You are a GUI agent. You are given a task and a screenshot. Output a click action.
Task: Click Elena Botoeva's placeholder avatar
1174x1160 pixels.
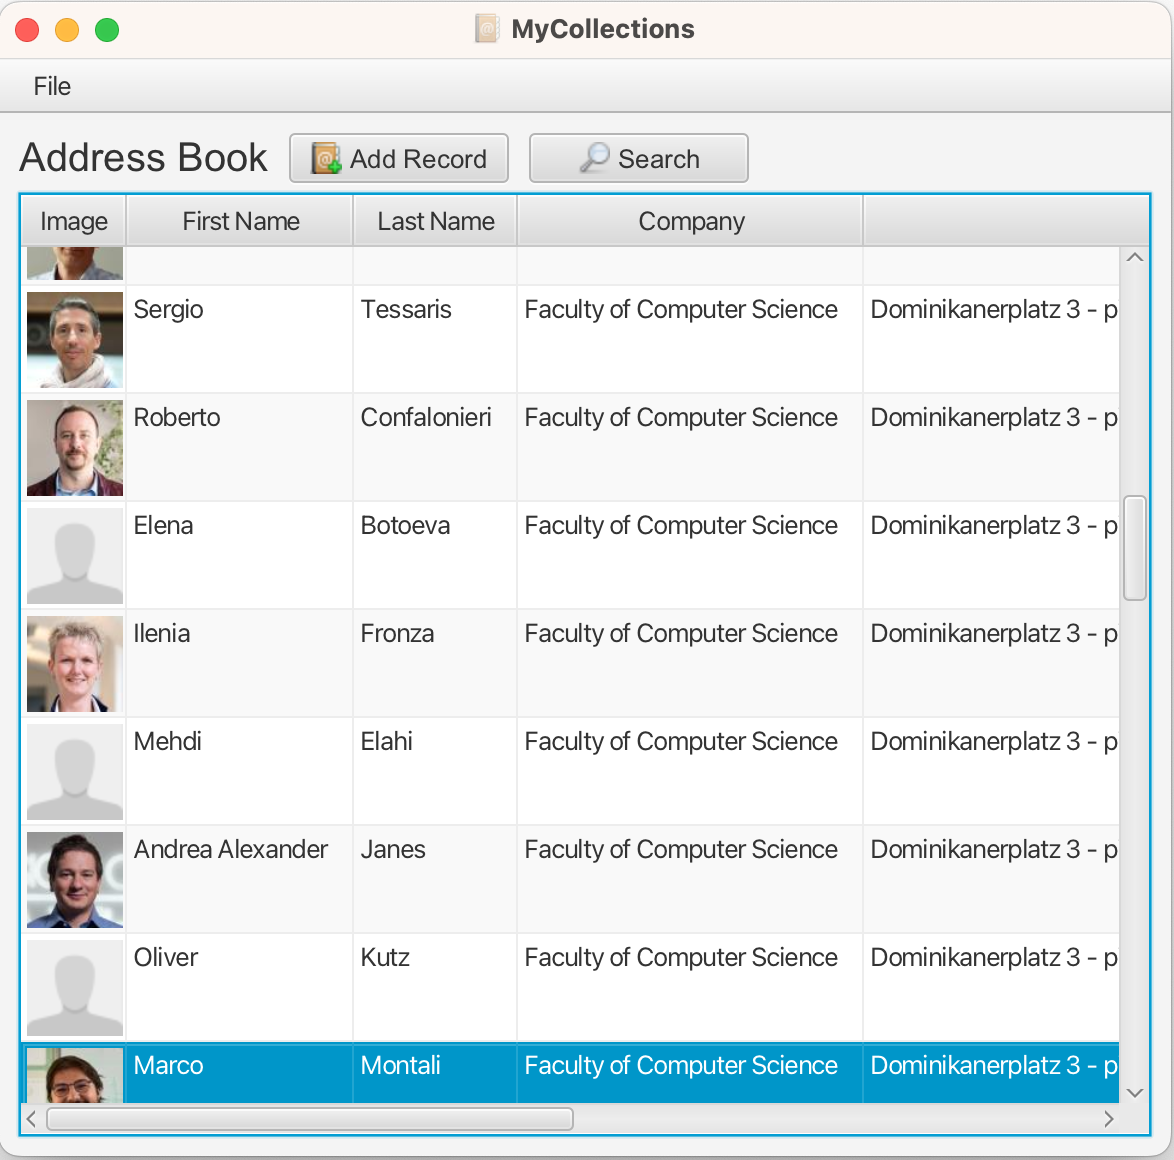point(75,556)
